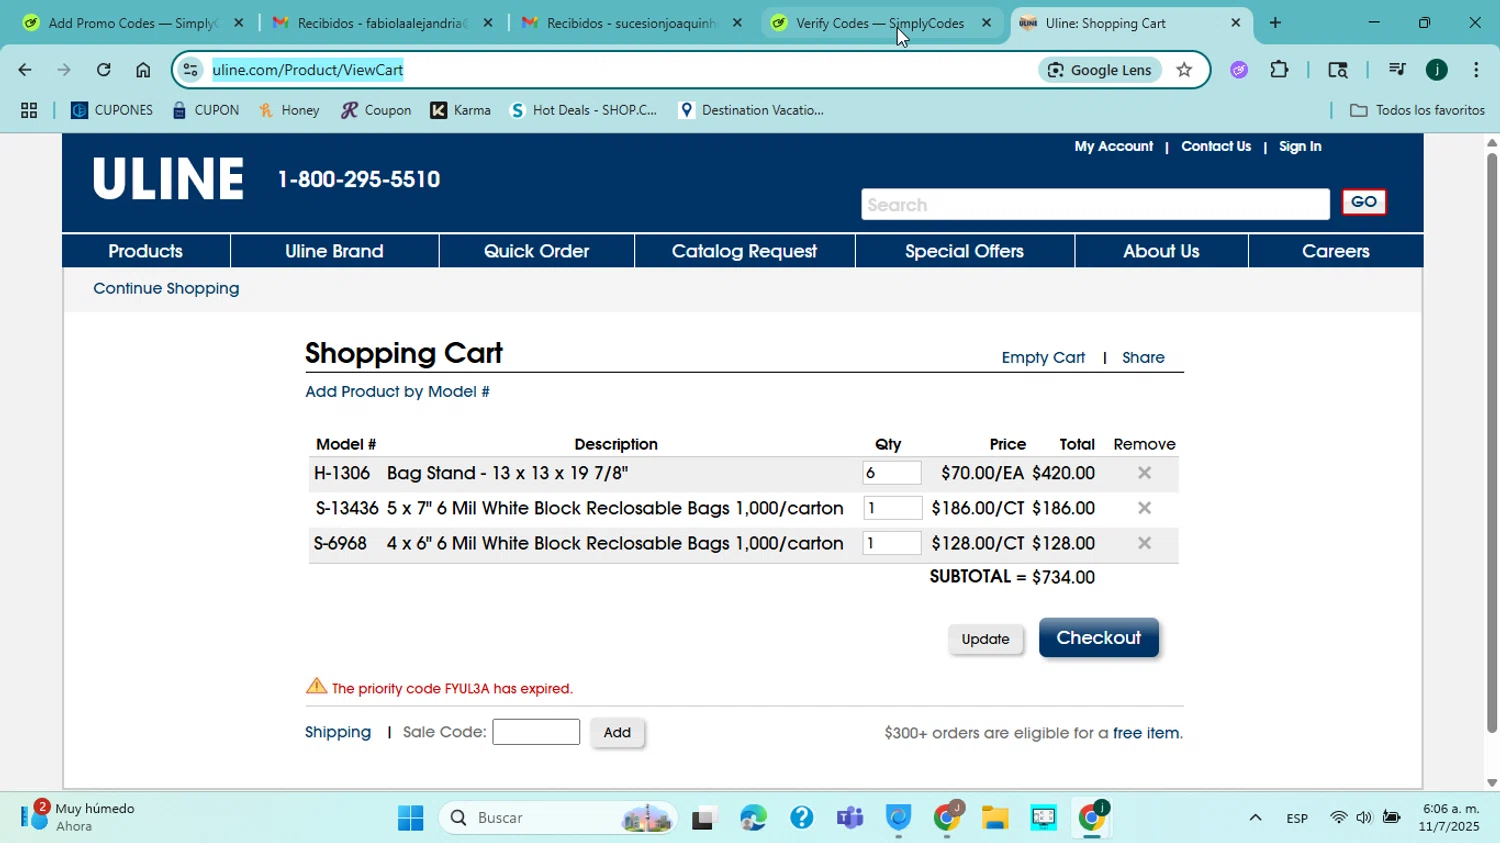Open the About Us menu
This screenshot has width=1500, height=843.
1161,251
